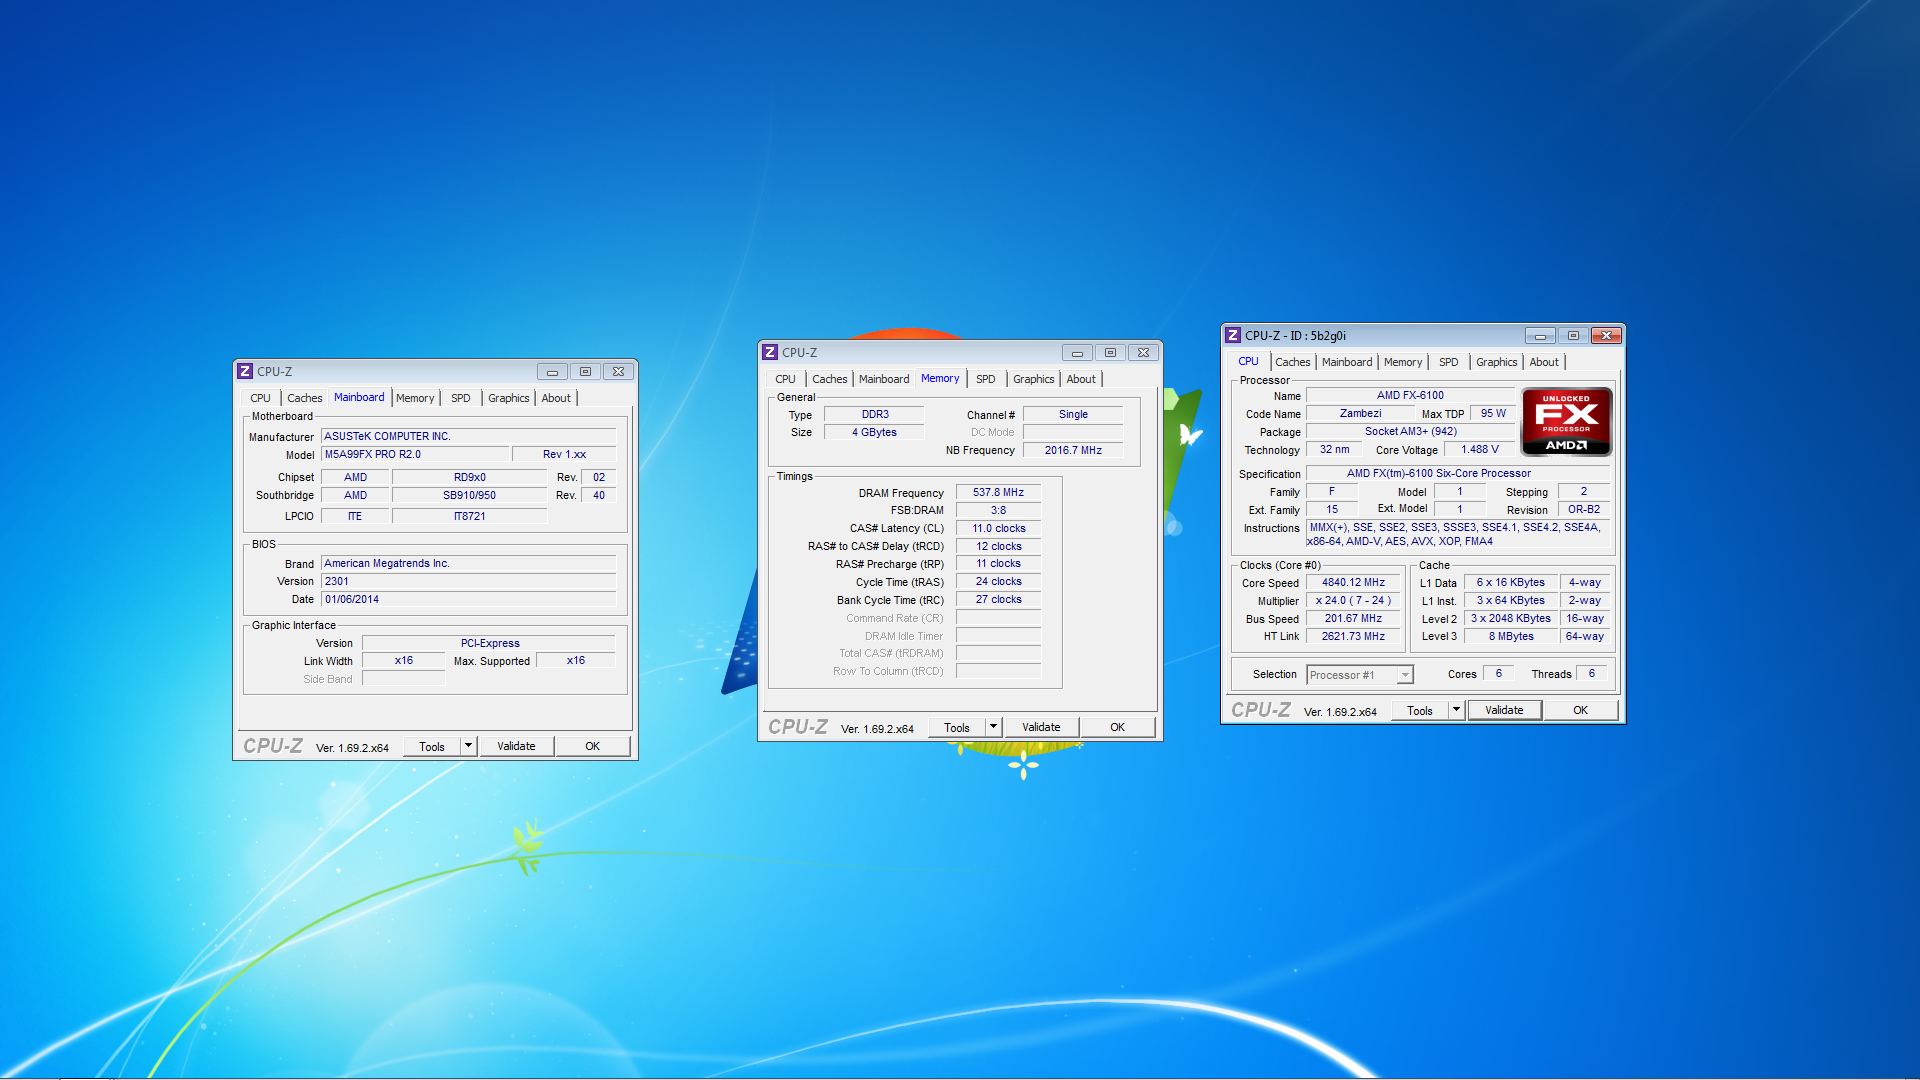This screenshot has height=1080, width=1920.
Task: Close the Memory CPU-Z window
Action: 1144,352
